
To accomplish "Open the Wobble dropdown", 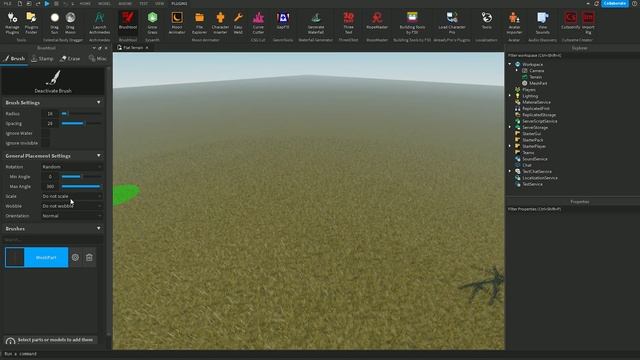I will 71,206.
